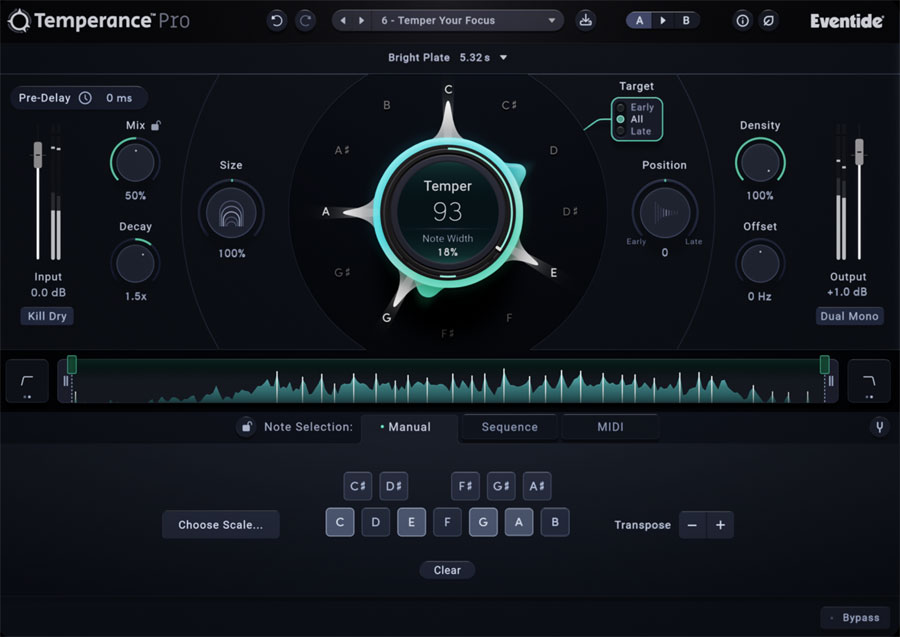Click the lock icon beside Note Selection
Screen dimensions: 900x637
(248, 427)
